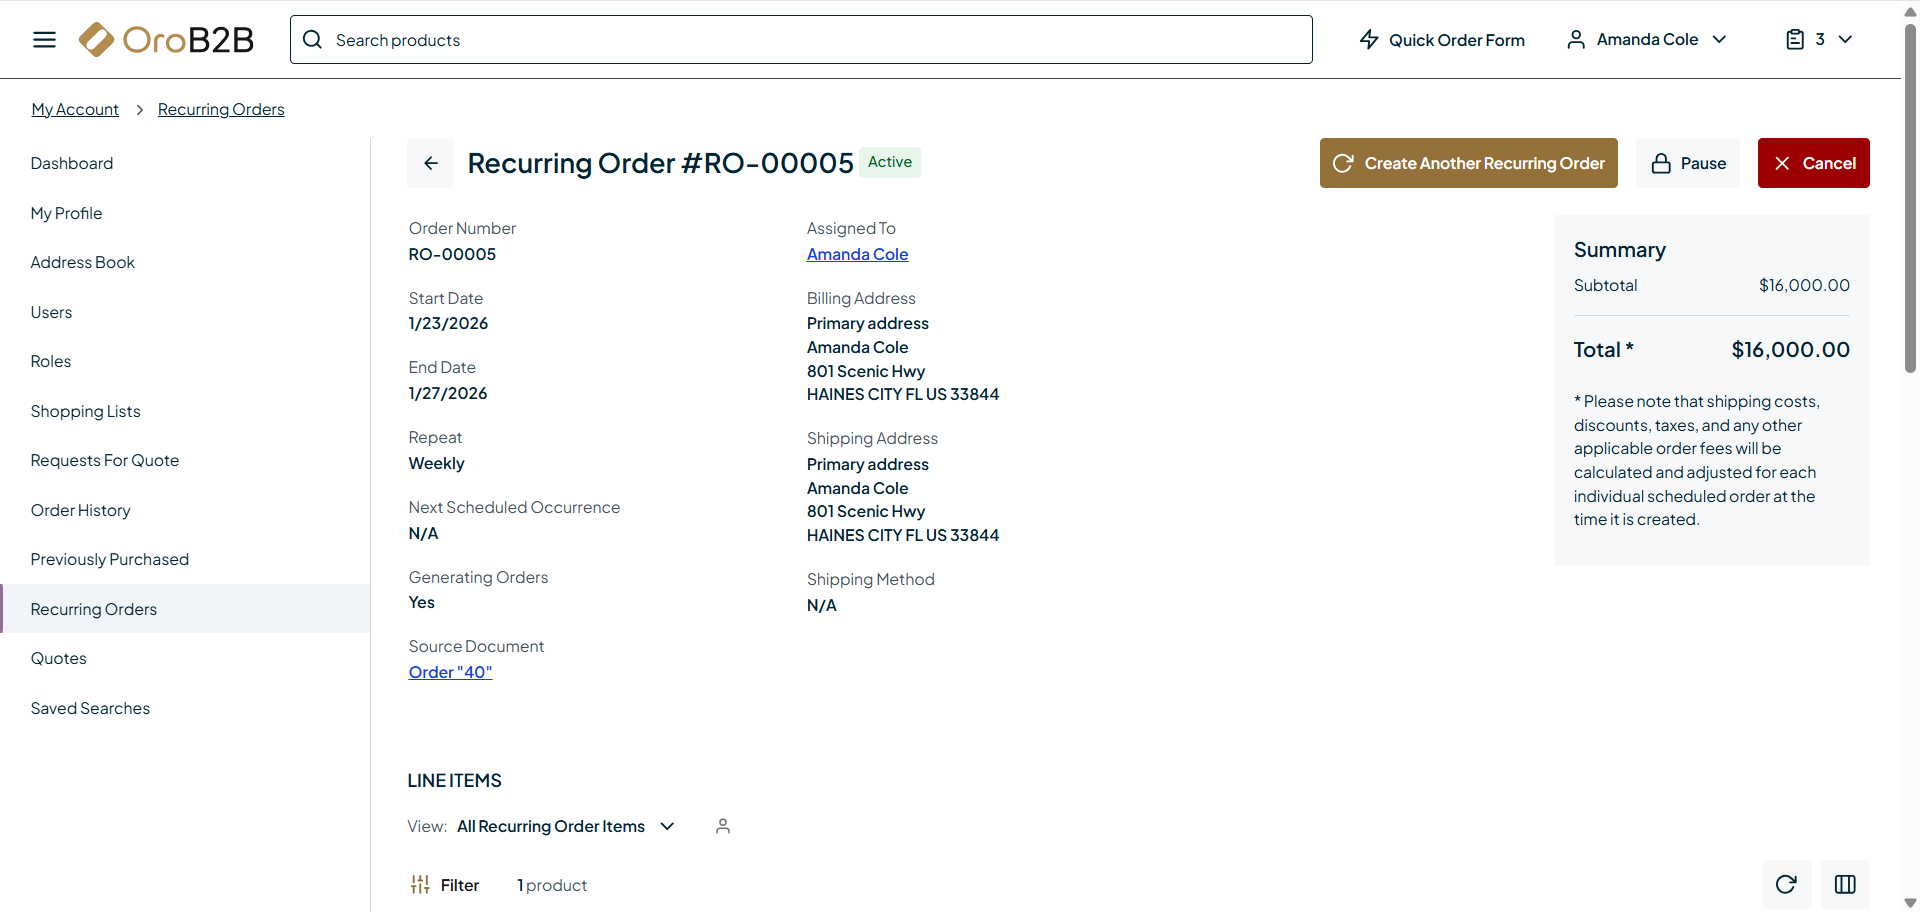Click the refresh grid icon
The image size is (1920, 912).
tap(1786, 884)
